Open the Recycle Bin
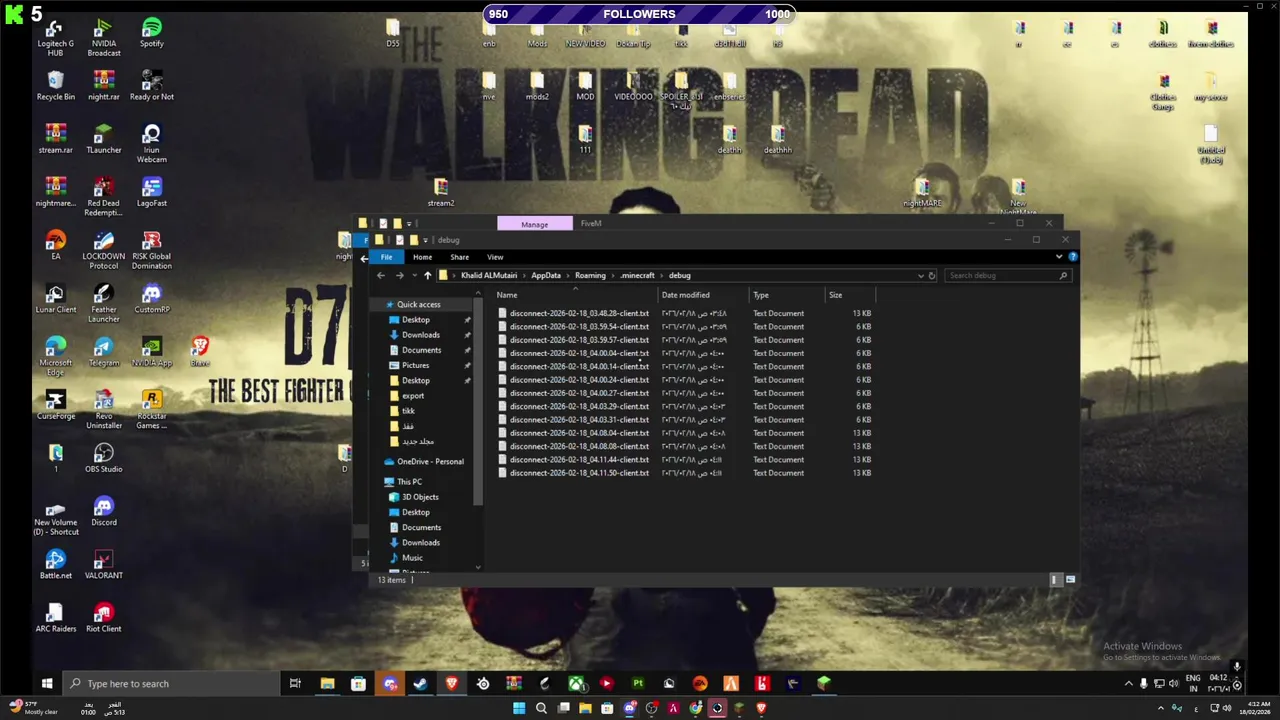 pyautogui.click(x=55, y=86)
